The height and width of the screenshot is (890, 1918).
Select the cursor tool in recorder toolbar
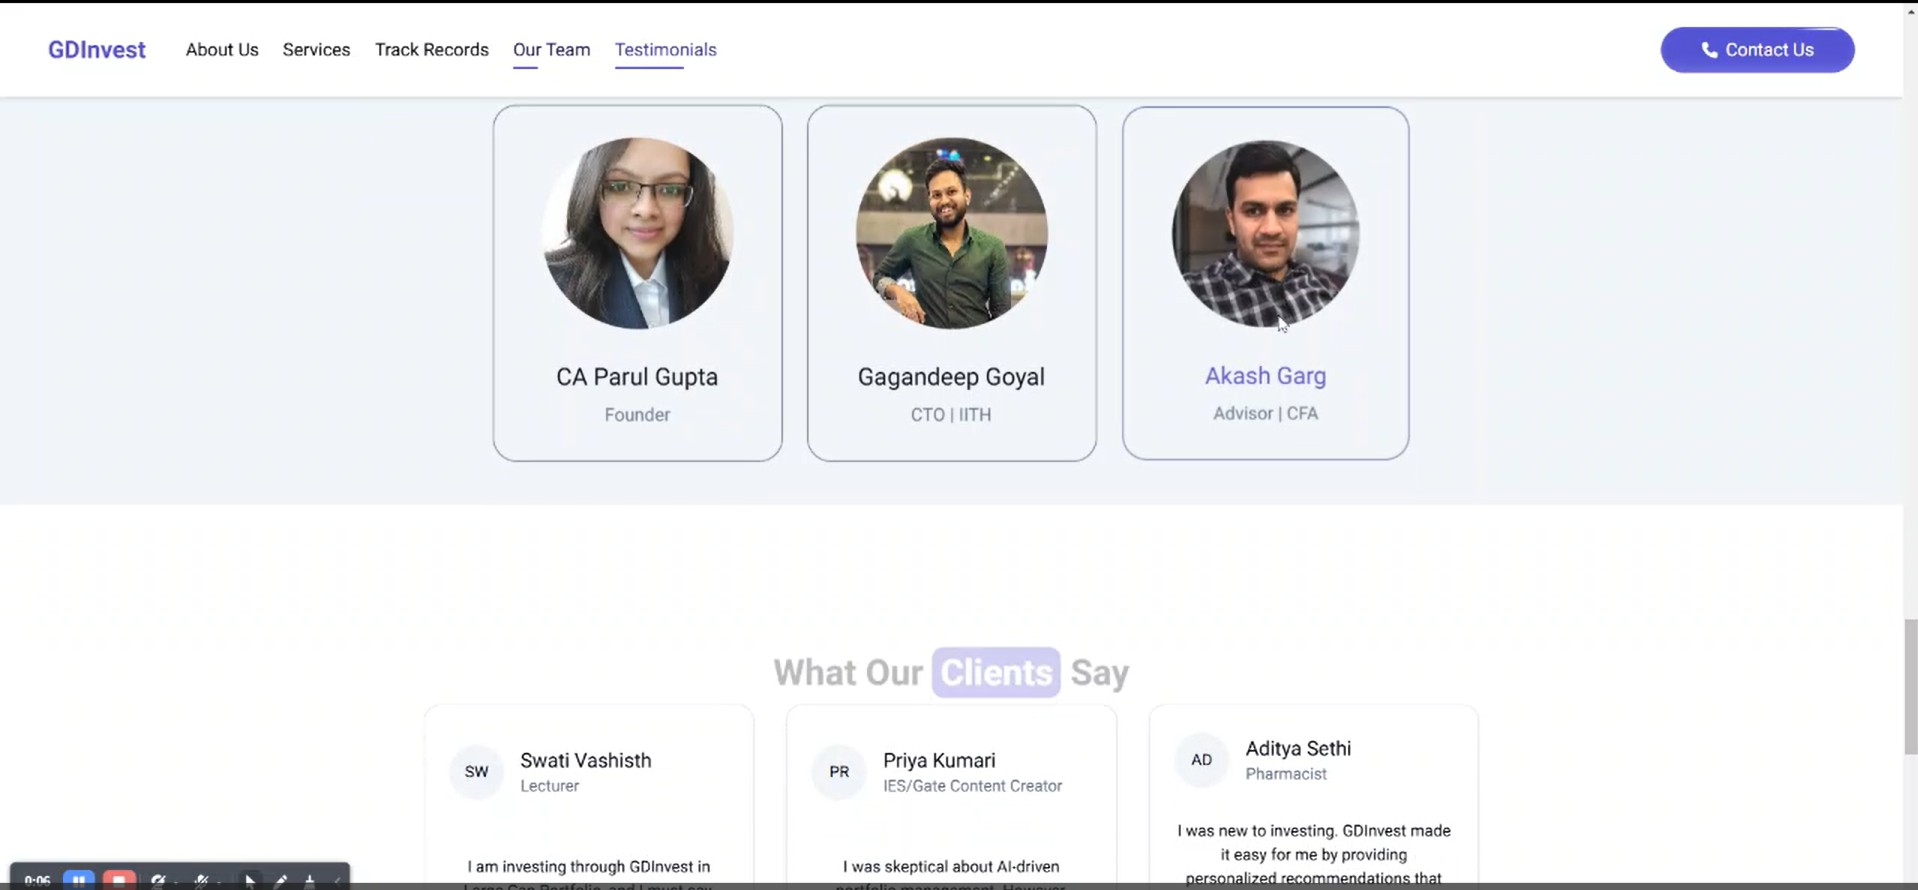[250, 881]
